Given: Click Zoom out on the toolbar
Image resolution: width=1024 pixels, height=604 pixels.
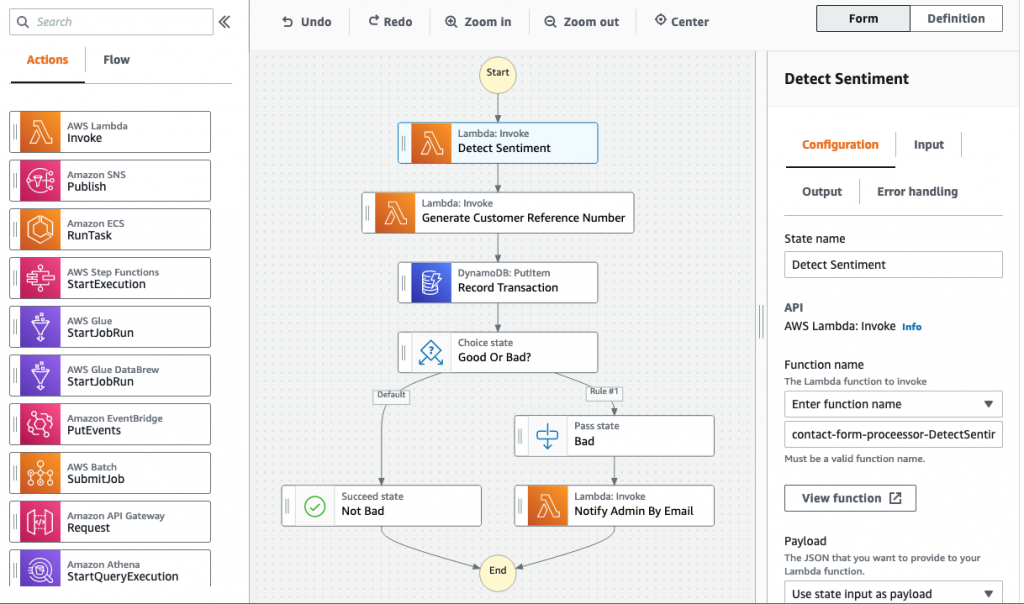Looking at the screenshot, I should 582,22.
